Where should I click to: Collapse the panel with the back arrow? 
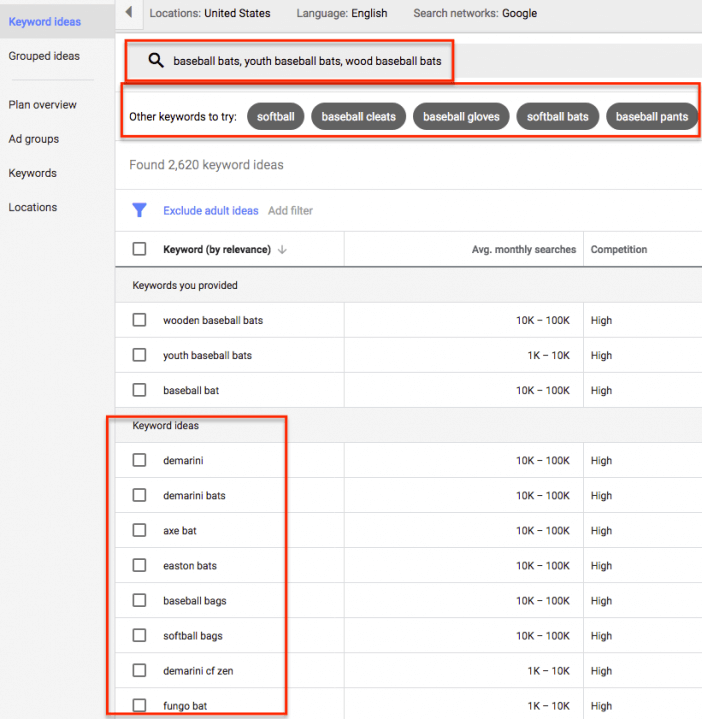[129, 12]
